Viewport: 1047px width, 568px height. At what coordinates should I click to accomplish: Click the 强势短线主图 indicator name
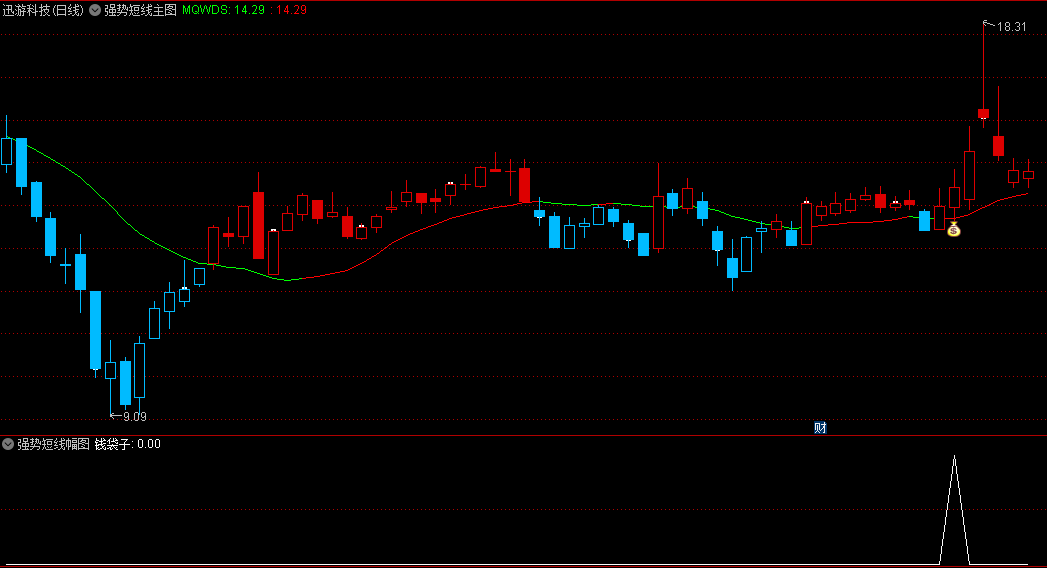pyautogui.click(x=140, y=10)
